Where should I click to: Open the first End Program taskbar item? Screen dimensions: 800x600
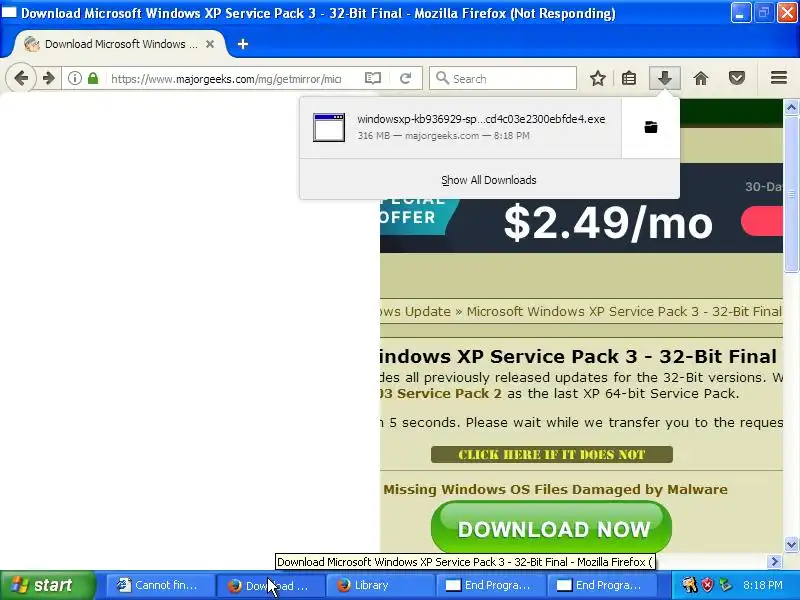490,585
